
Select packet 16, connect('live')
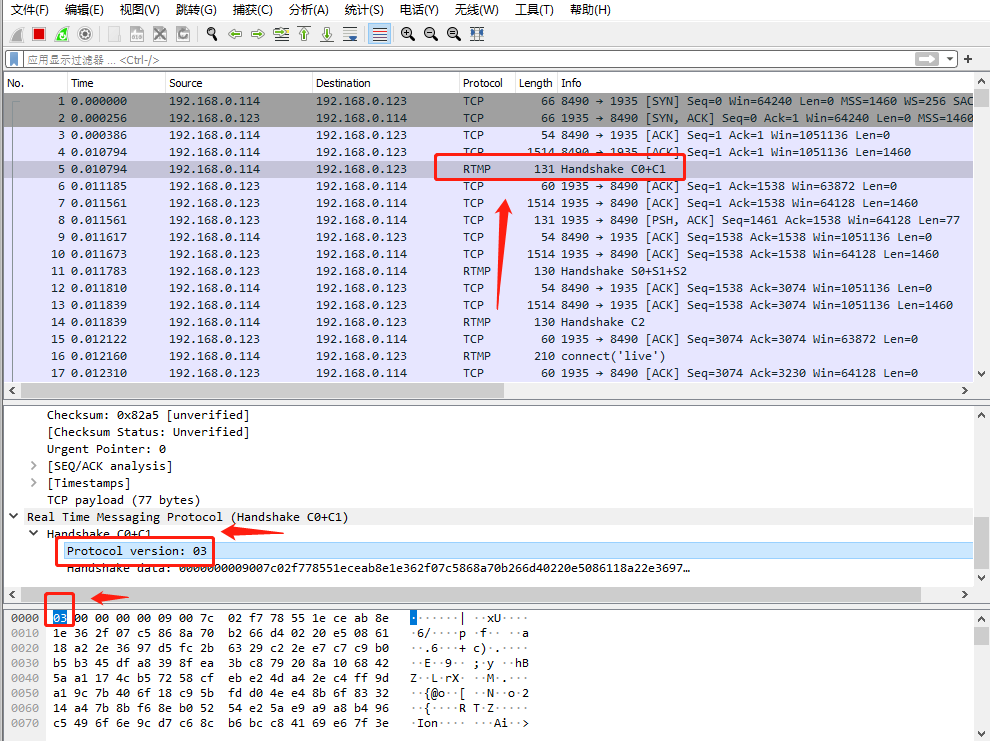coord(488,356)
